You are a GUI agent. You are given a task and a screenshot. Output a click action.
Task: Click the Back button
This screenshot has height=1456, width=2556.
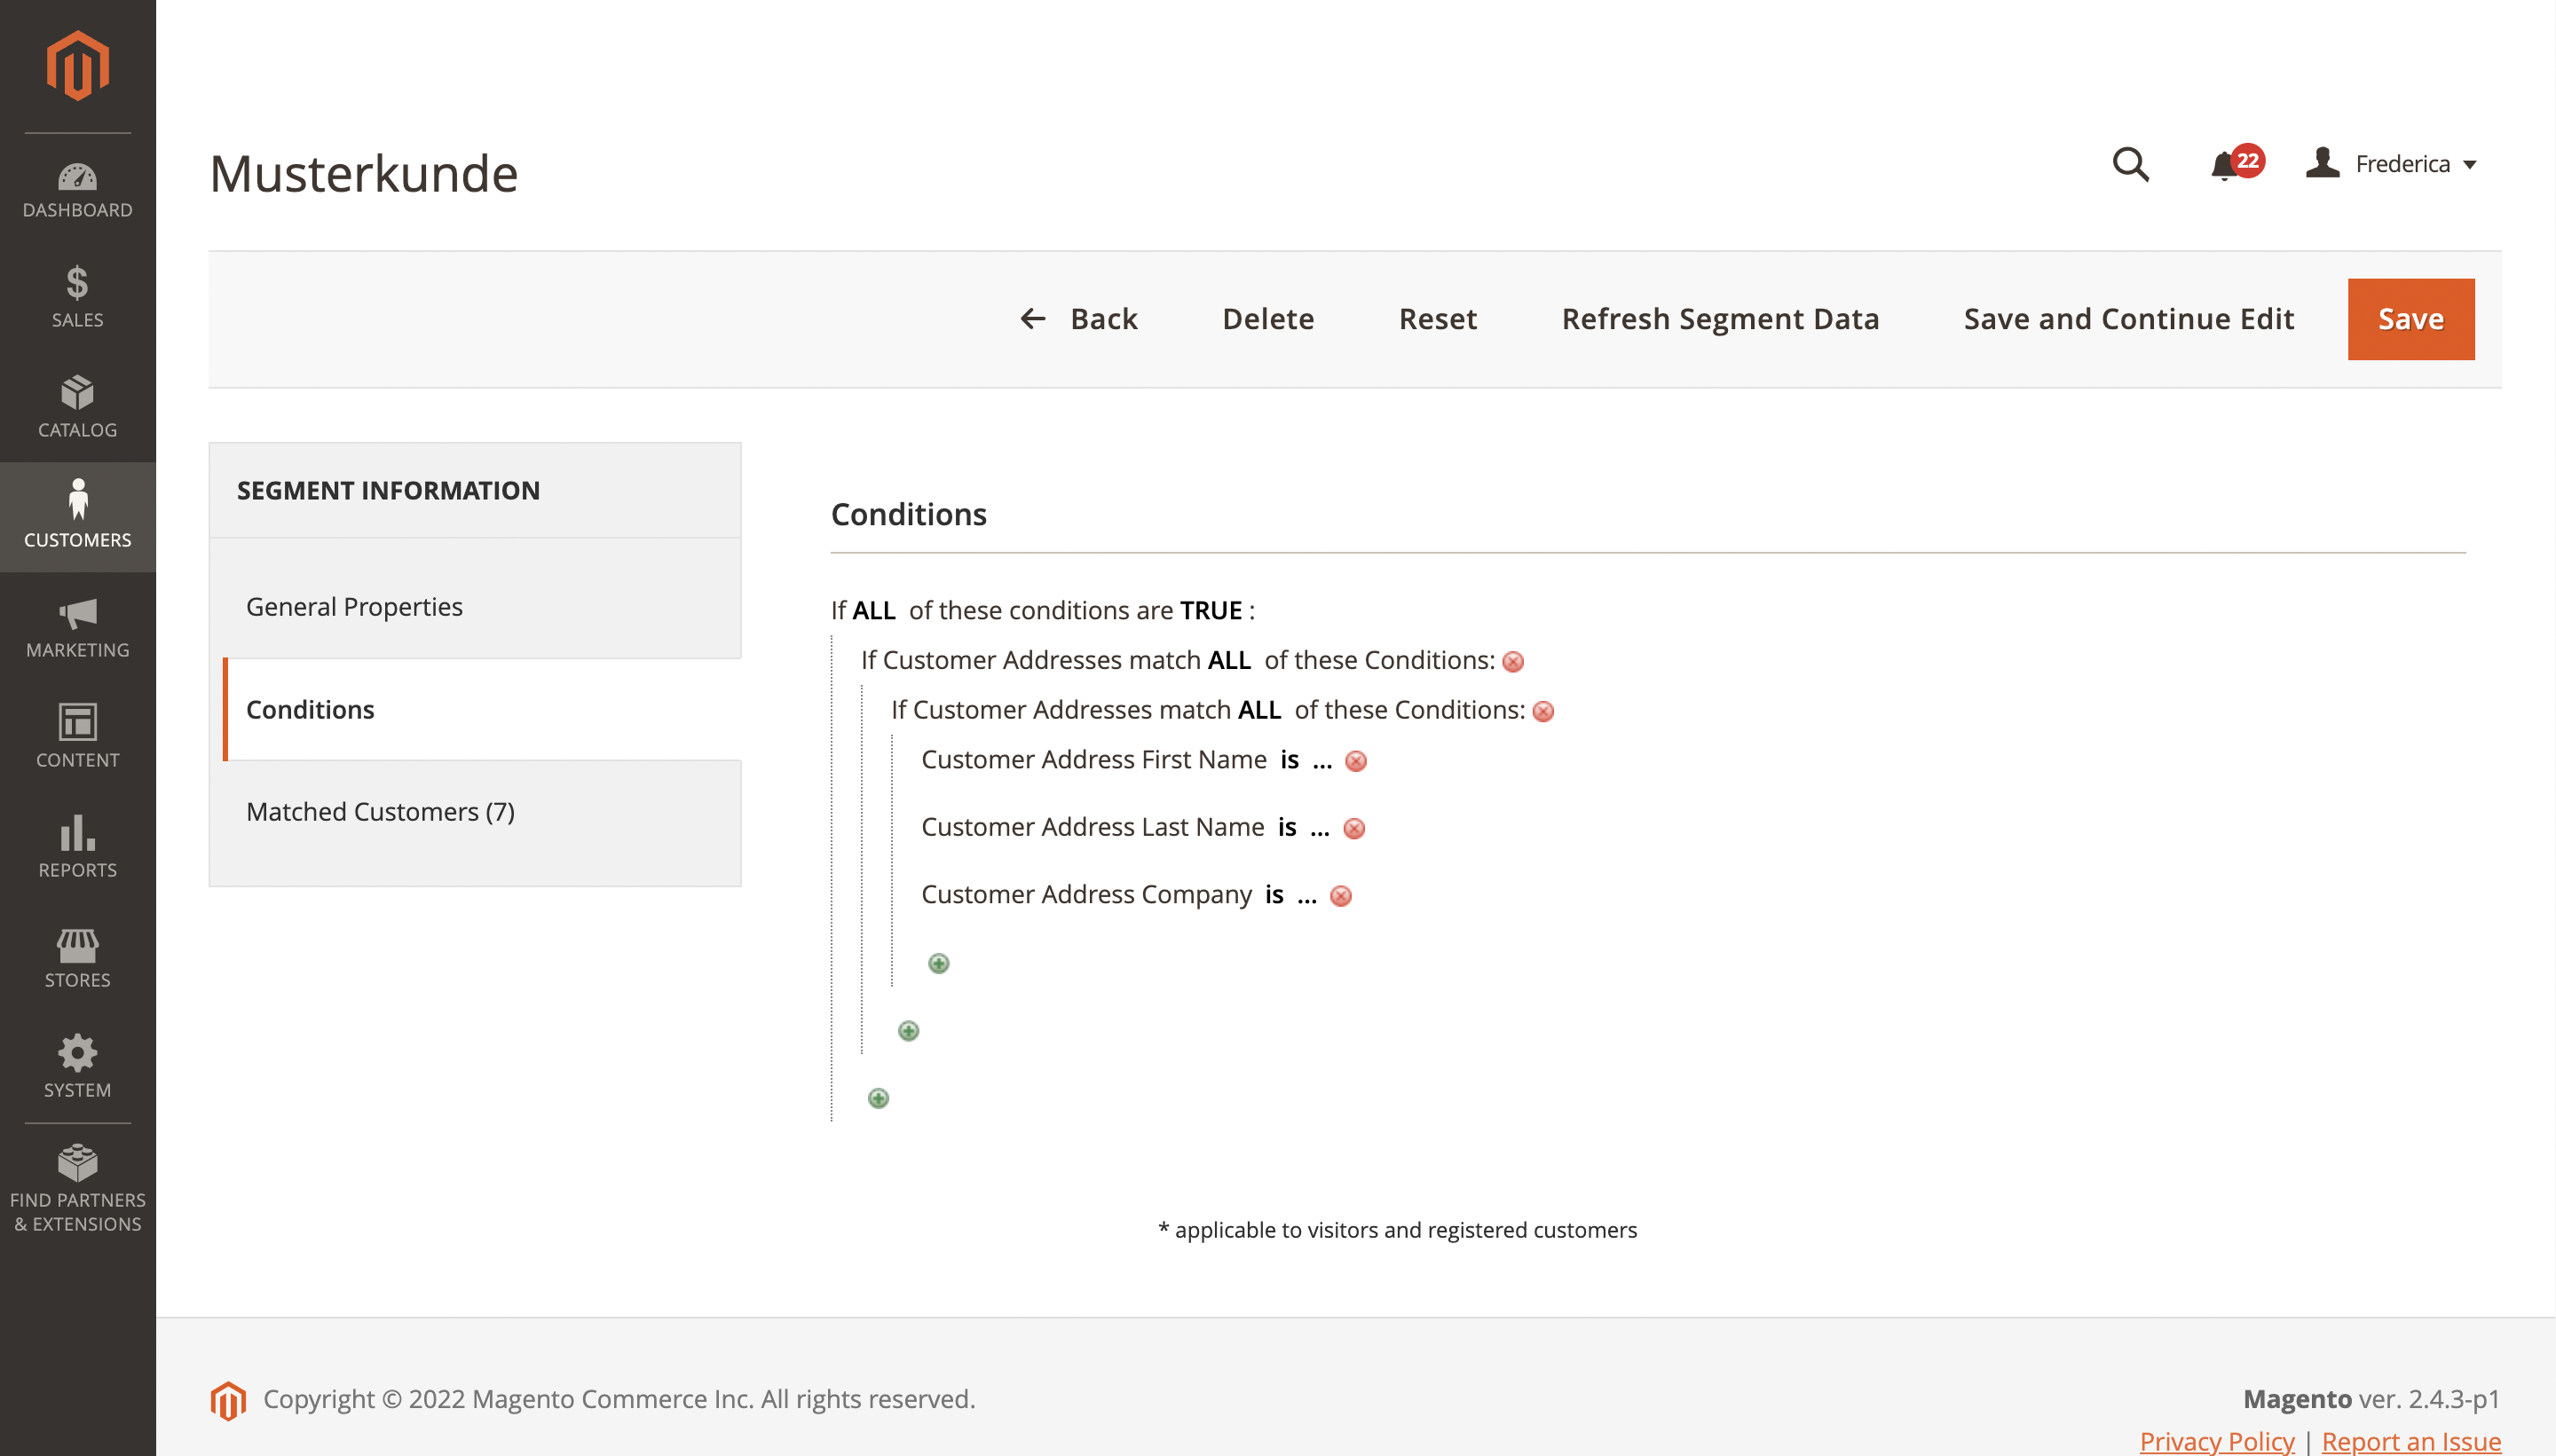[1079, 319]
